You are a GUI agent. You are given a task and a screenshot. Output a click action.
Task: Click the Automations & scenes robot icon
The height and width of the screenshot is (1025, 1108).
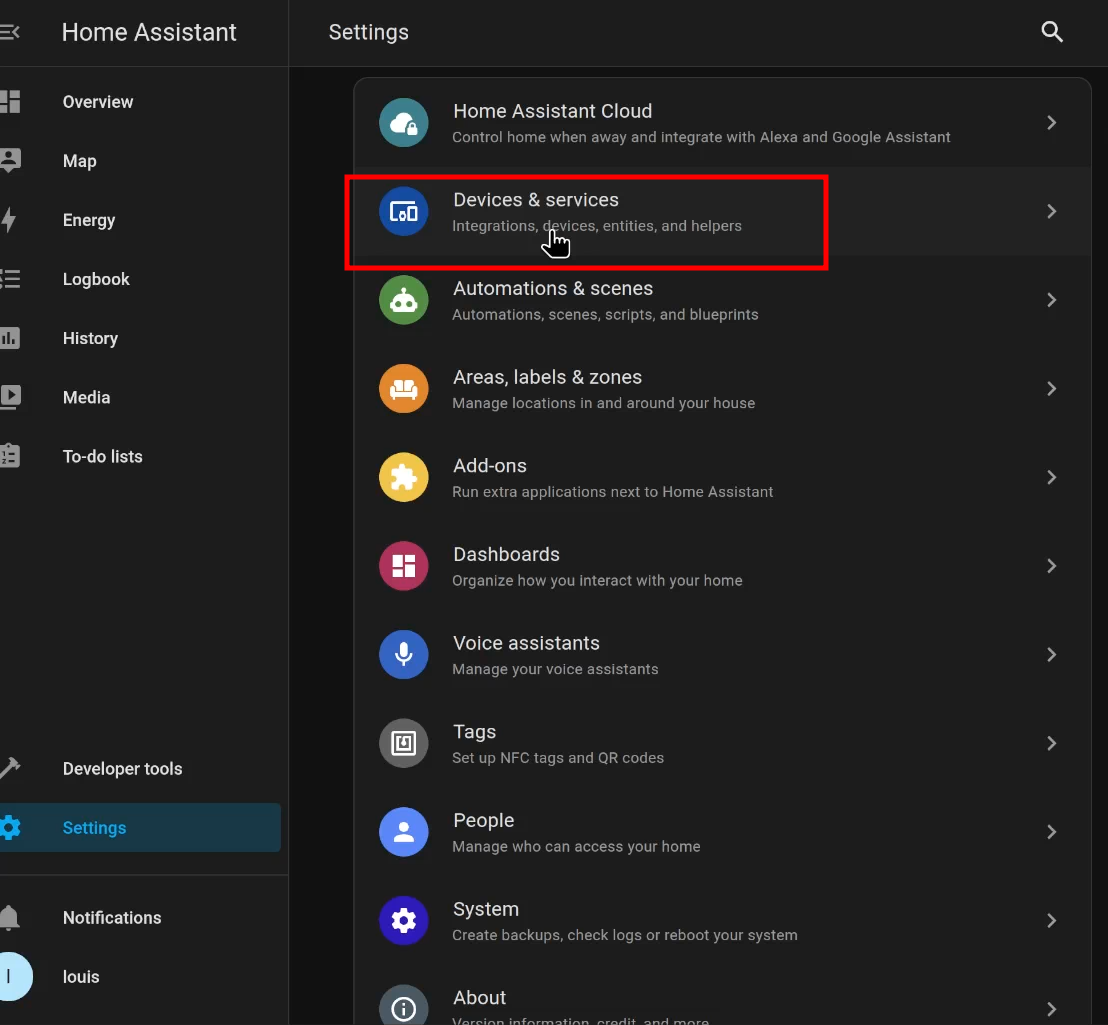click(403, 300)
